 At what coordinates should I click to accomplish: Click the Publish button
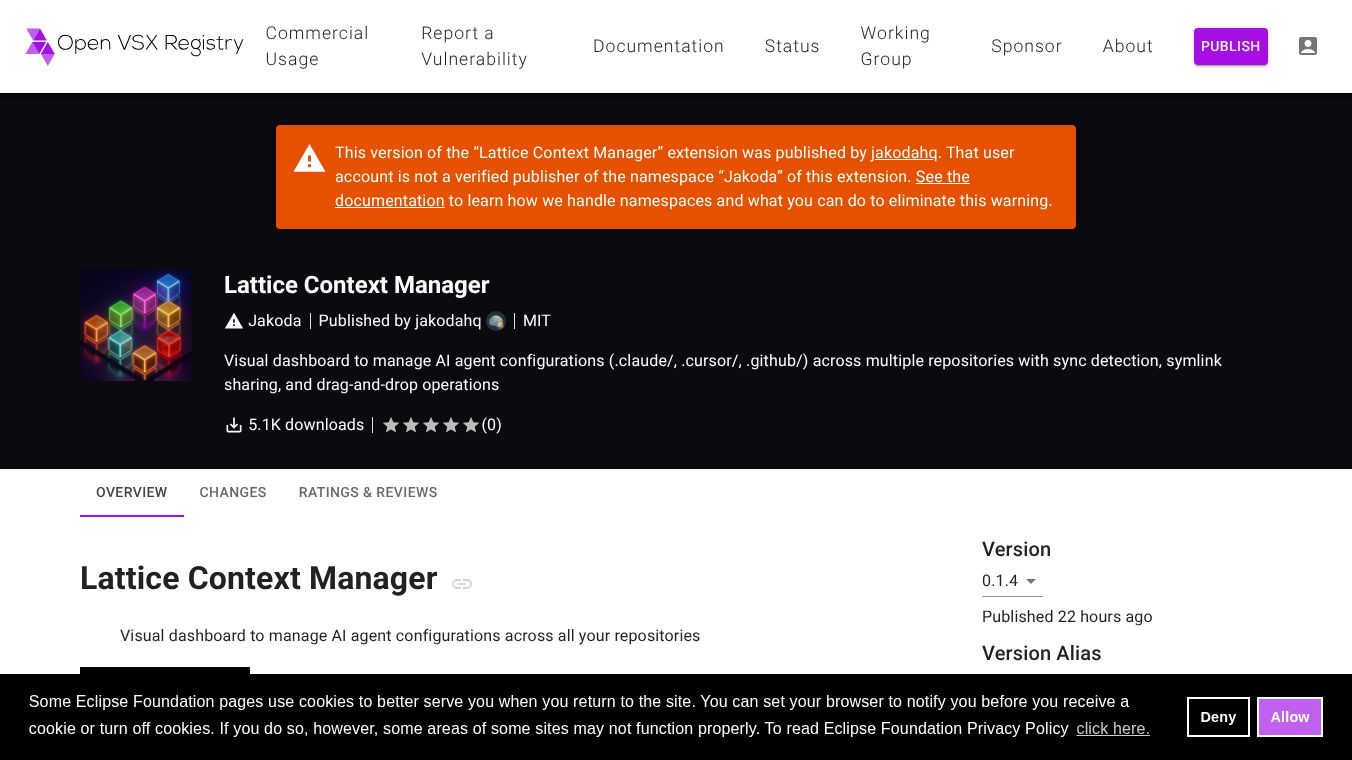[1231, 46]
